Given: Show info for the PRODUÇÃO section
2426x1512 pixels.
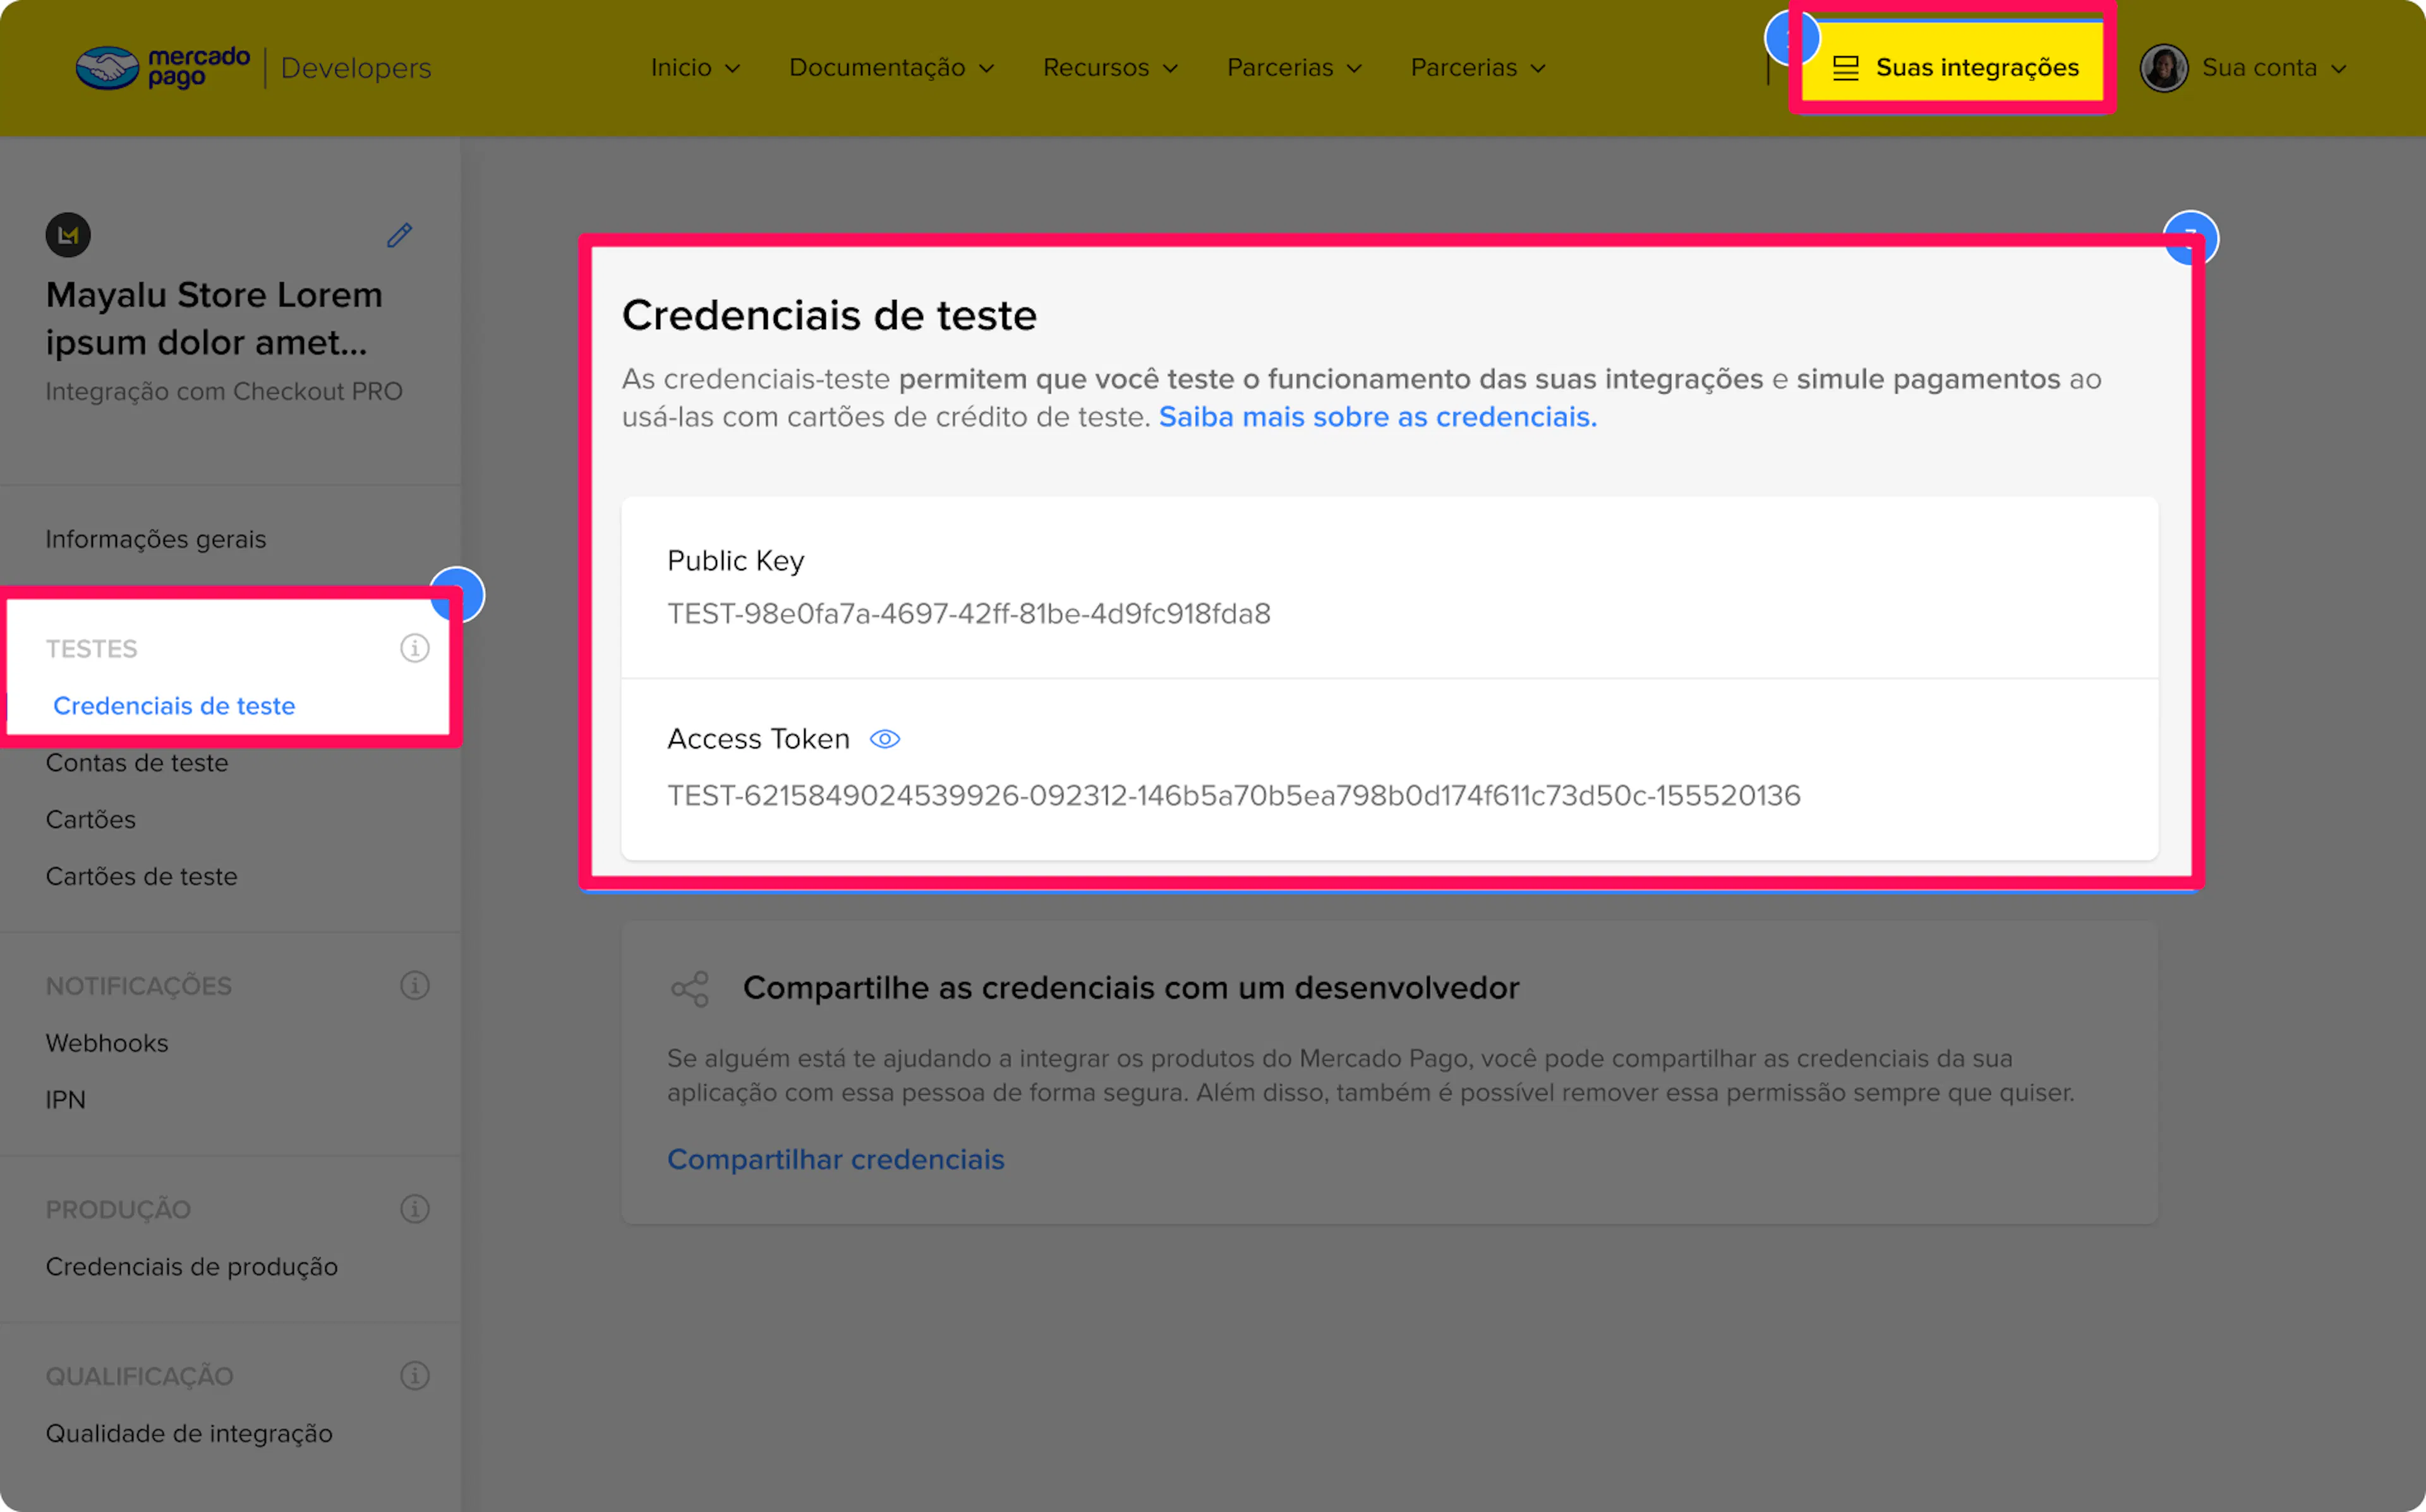Looking at the screenshot, I should (415, 1209).
